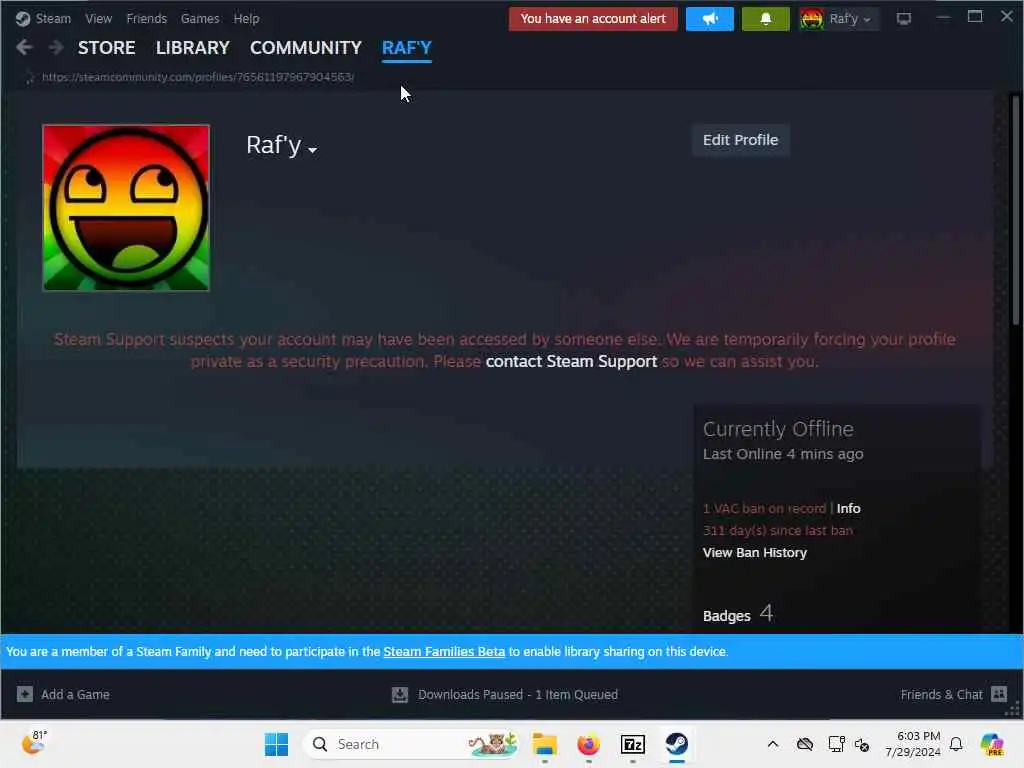Open the weather widget on taskbar
The width and height of the screenshot is (1024, 768).
(x=34, y=743)
